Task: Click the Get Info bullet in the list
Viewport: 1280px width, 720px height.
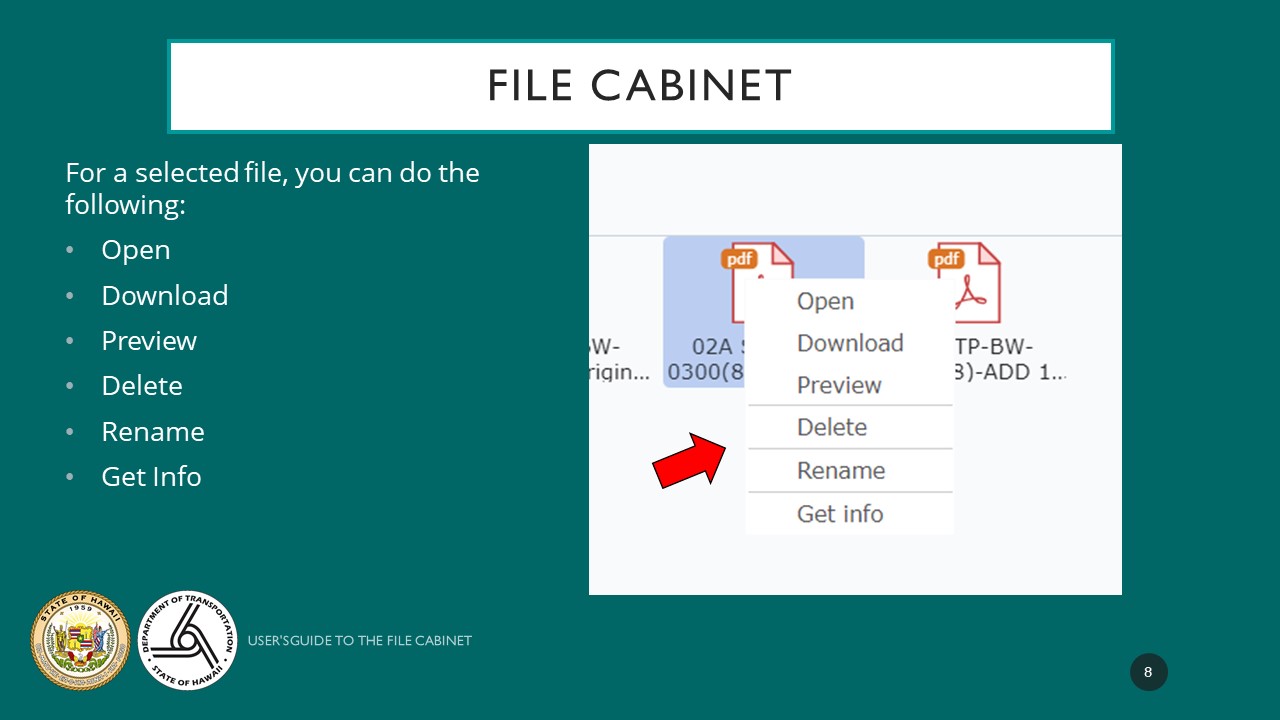Action: click(x=151, y=477)
